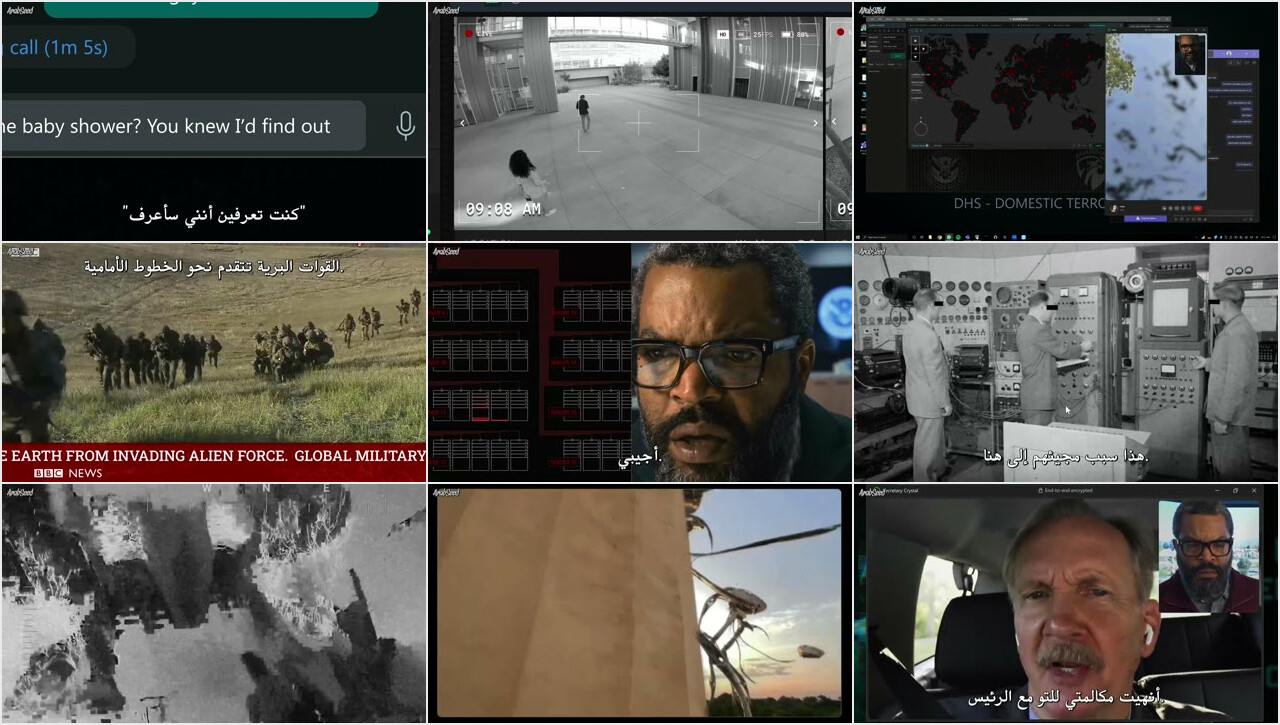Click the record dot on the adjacent camera feed

[840, 32]
